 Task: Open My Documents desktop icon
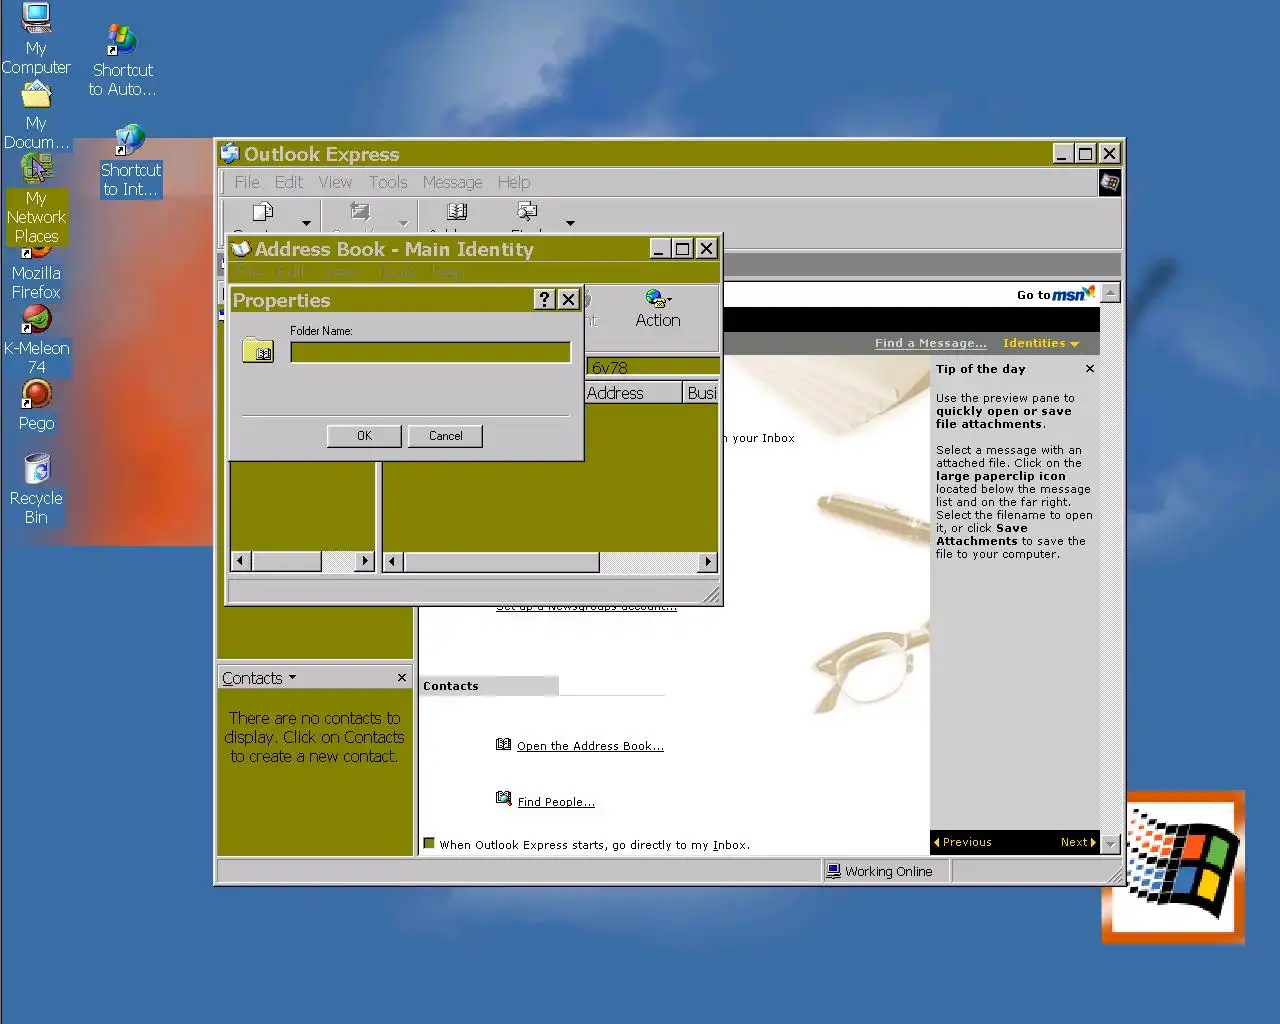point(36,116)
